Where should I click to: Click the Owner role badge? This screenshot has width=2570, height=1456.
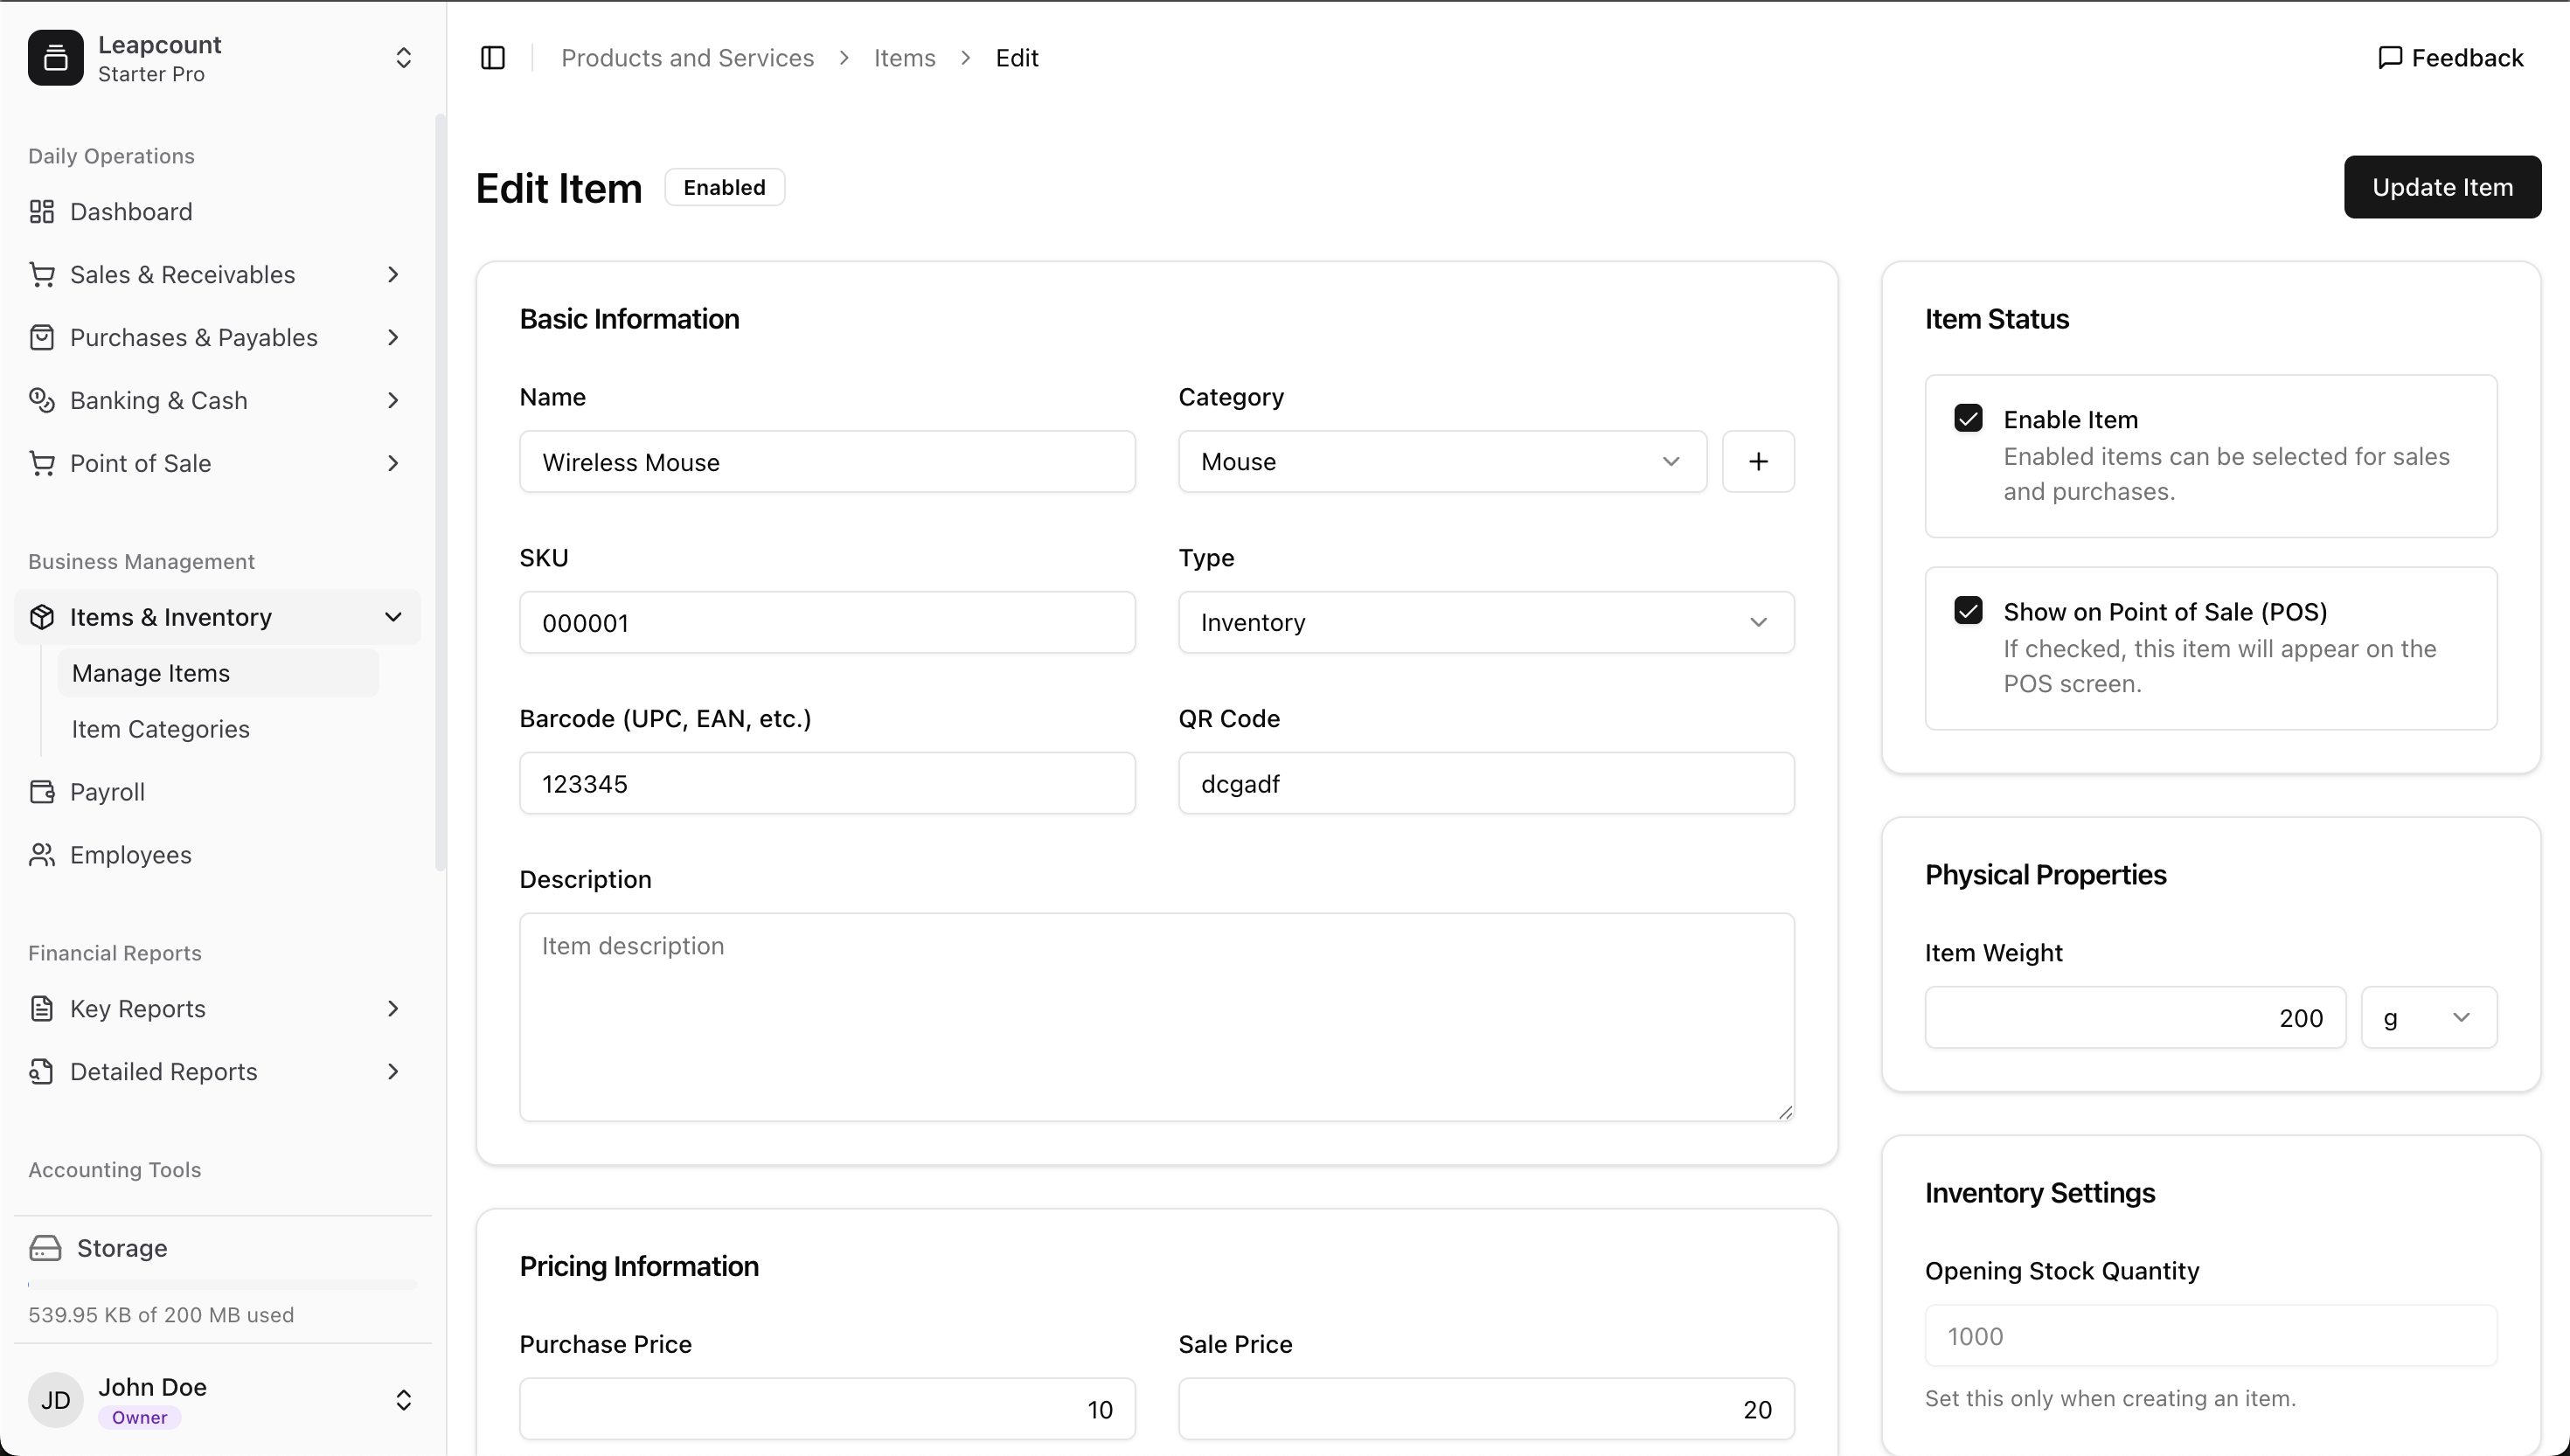pos(140,1417)
